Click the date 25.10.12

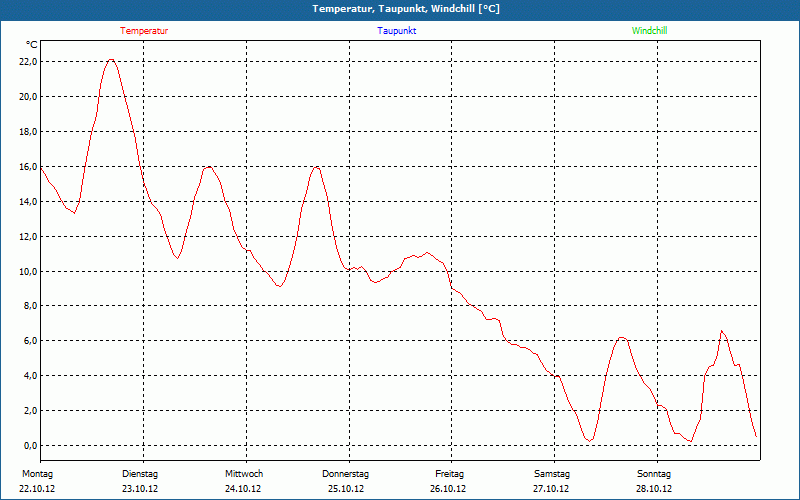[x=346, y=489]
